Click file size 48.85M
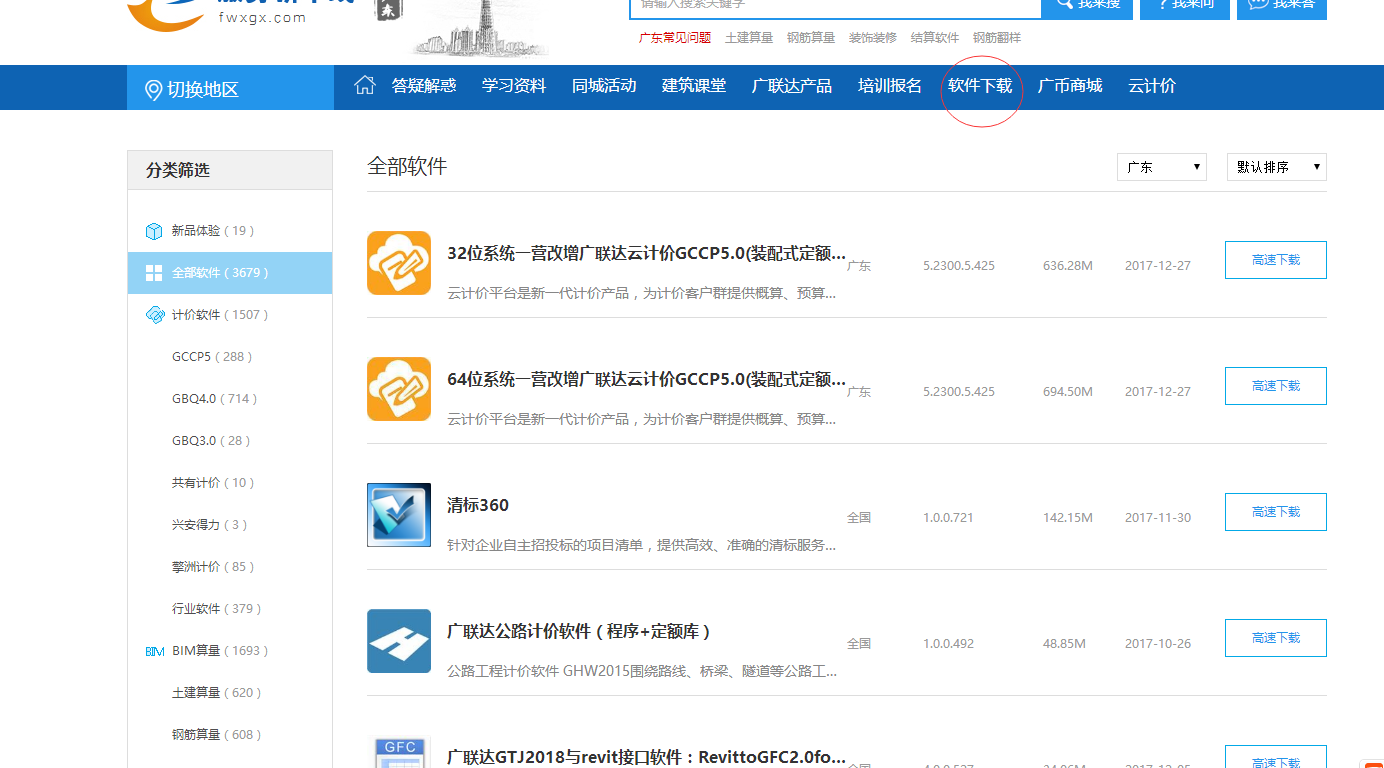 1064,644
